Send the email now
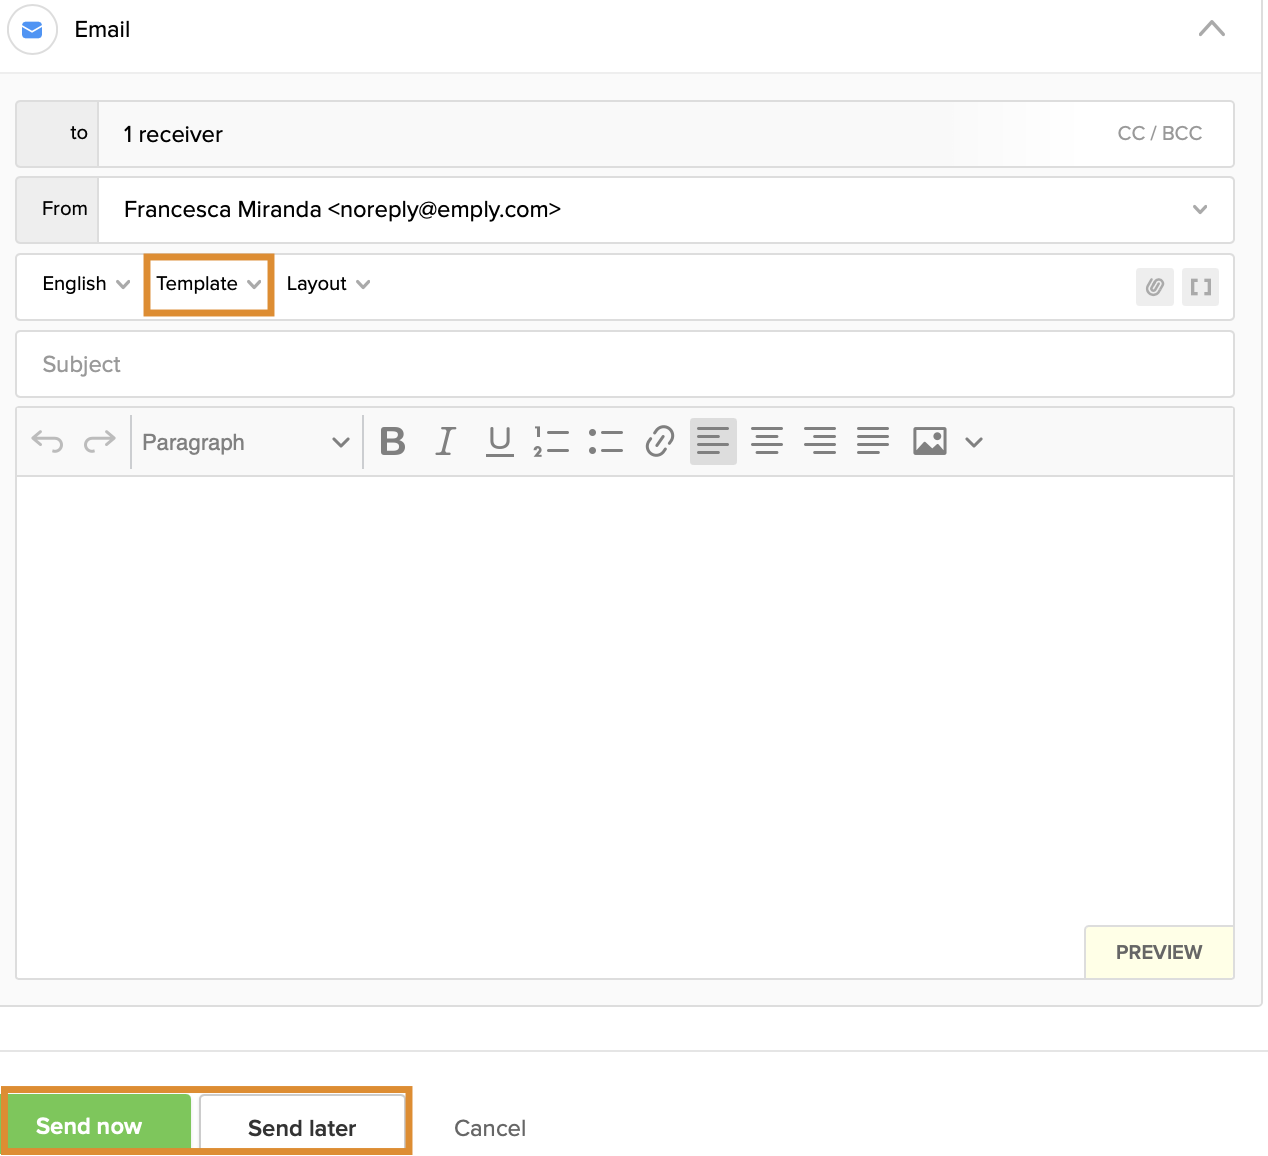This screenshot has width=1268, height=1156. click(96, 1124)
